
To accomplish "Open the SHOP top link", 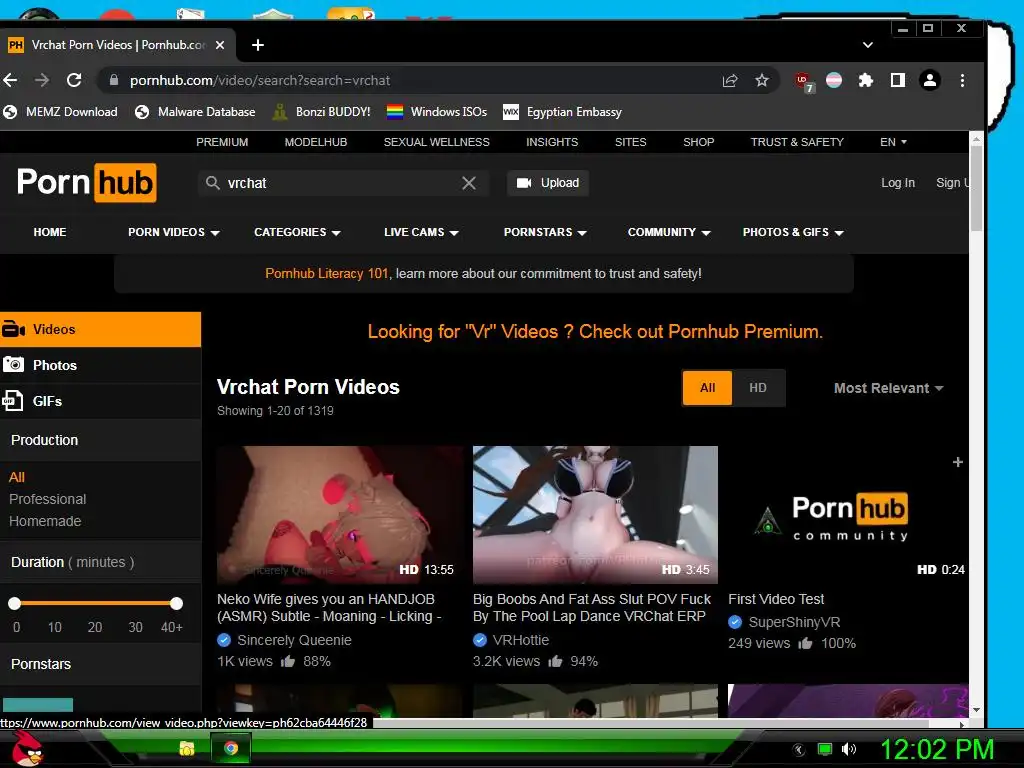I will click(x=698, y=142).
